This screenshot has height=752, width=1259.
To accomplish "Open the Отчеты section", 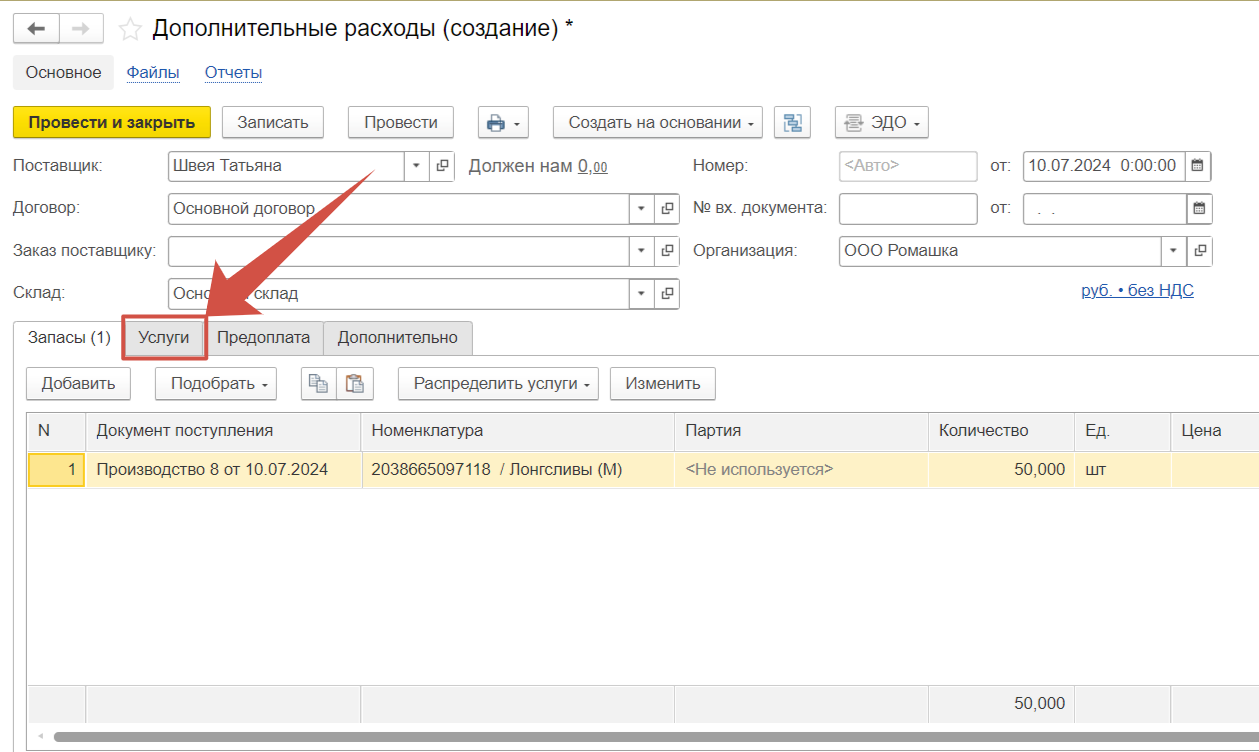I will (x=233, y=72).
